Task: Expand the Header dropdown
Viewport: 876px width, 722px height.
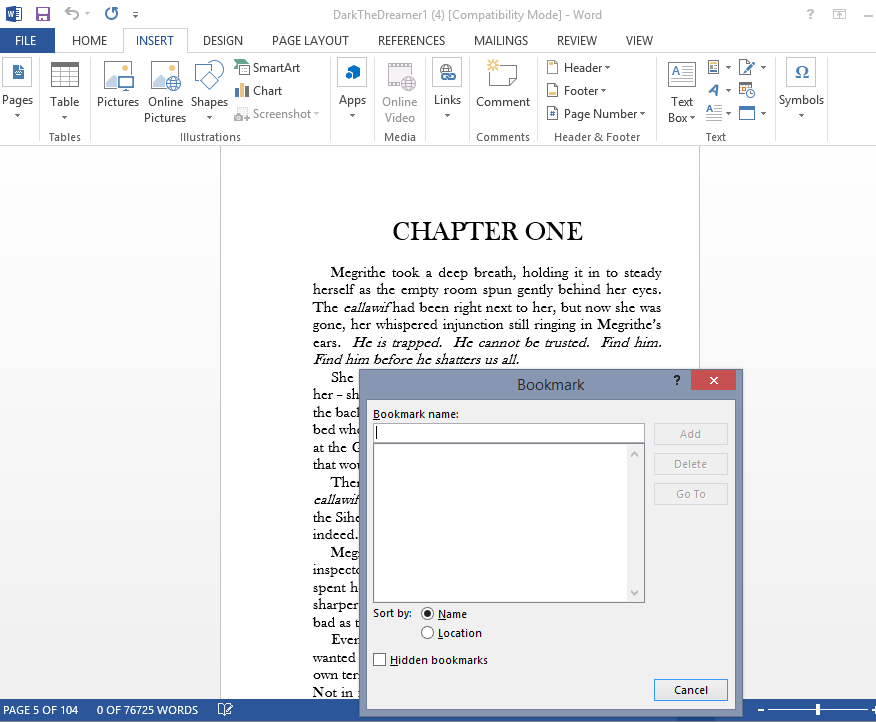Action: [x=580, y=68]
